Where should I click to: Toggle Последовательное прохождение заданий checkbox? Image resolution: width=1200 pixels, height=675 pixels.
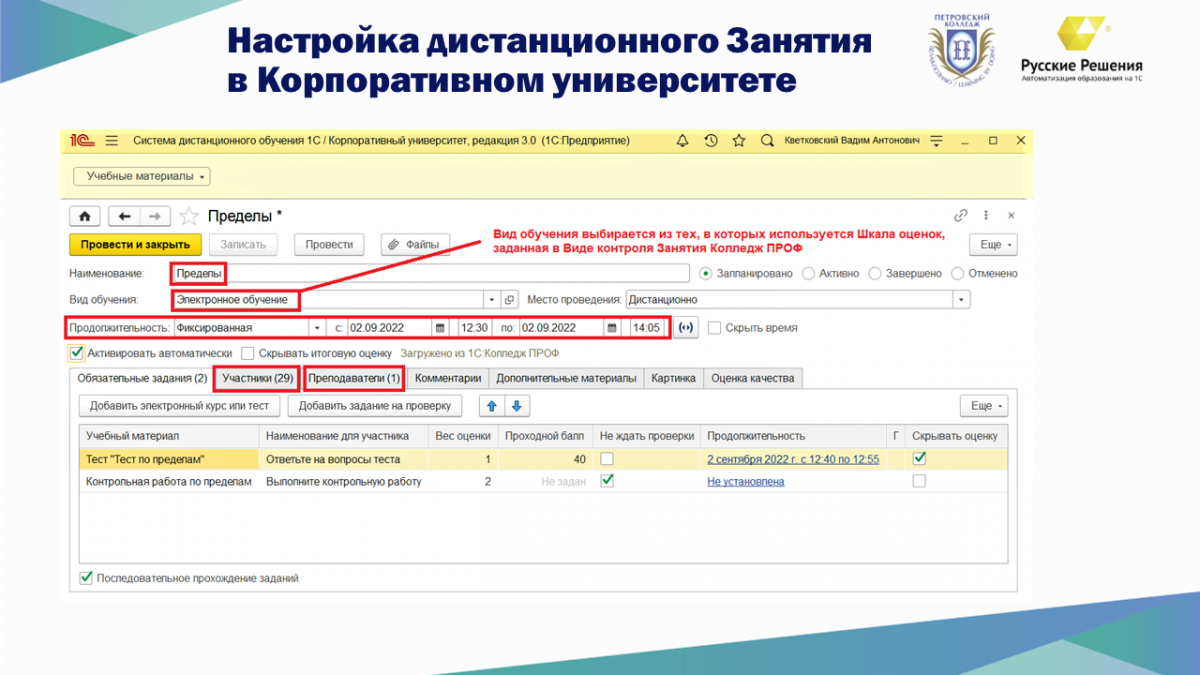(85, 578)
